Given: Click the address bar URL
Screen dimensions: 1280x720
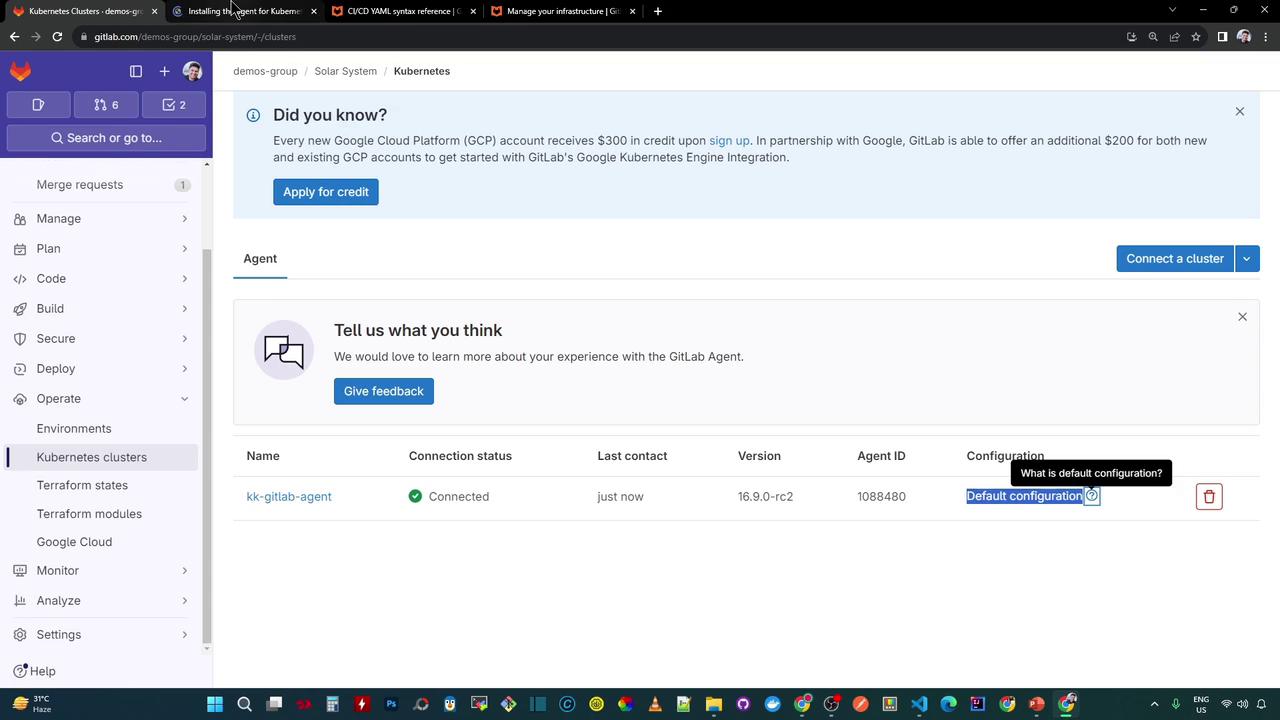Looking at the screenshot, I should pos(195,37).
